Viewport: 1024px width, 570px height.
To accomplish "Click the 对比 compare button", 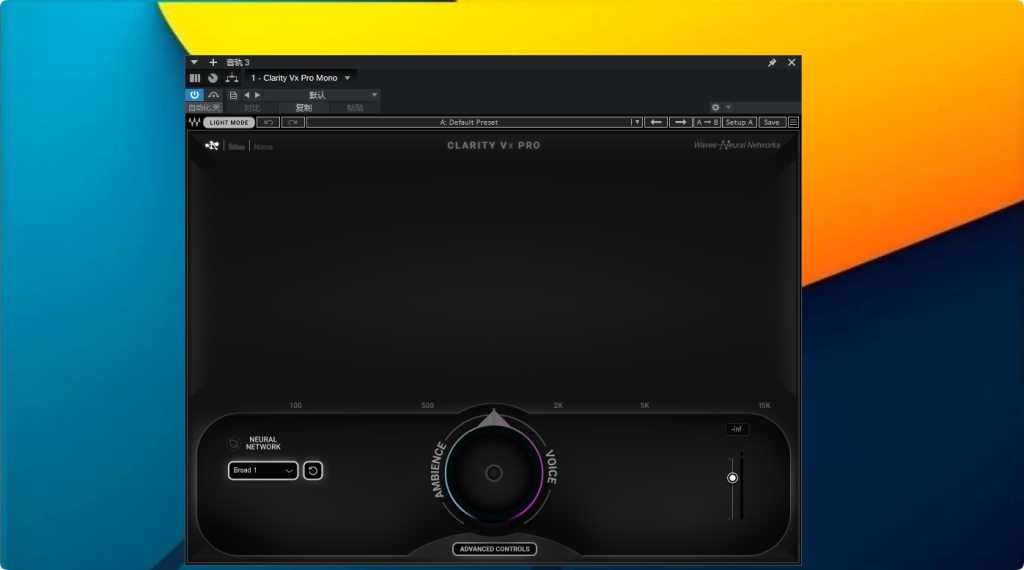I will pos(252,108).
